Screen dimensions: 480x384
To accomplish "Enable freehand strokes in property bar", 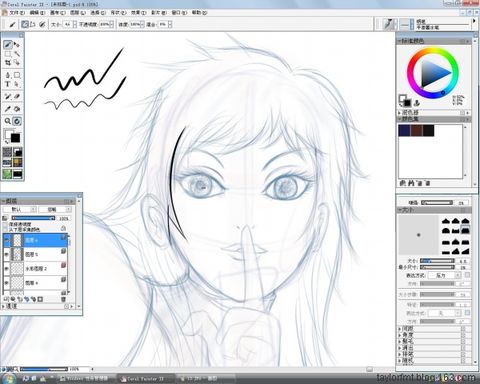I will pos(25,24).
